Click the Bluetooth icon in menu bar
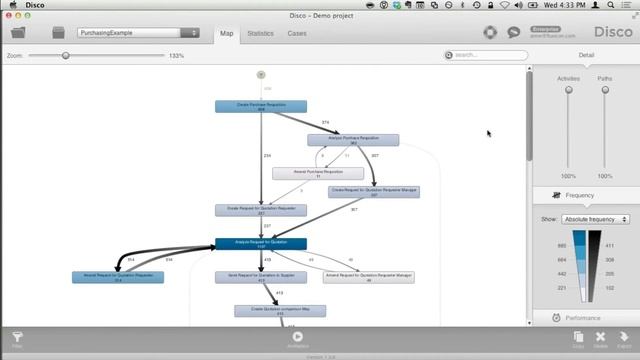Viewport: 640px width, 360px height. pyautogui.click(x=462, y=5)
